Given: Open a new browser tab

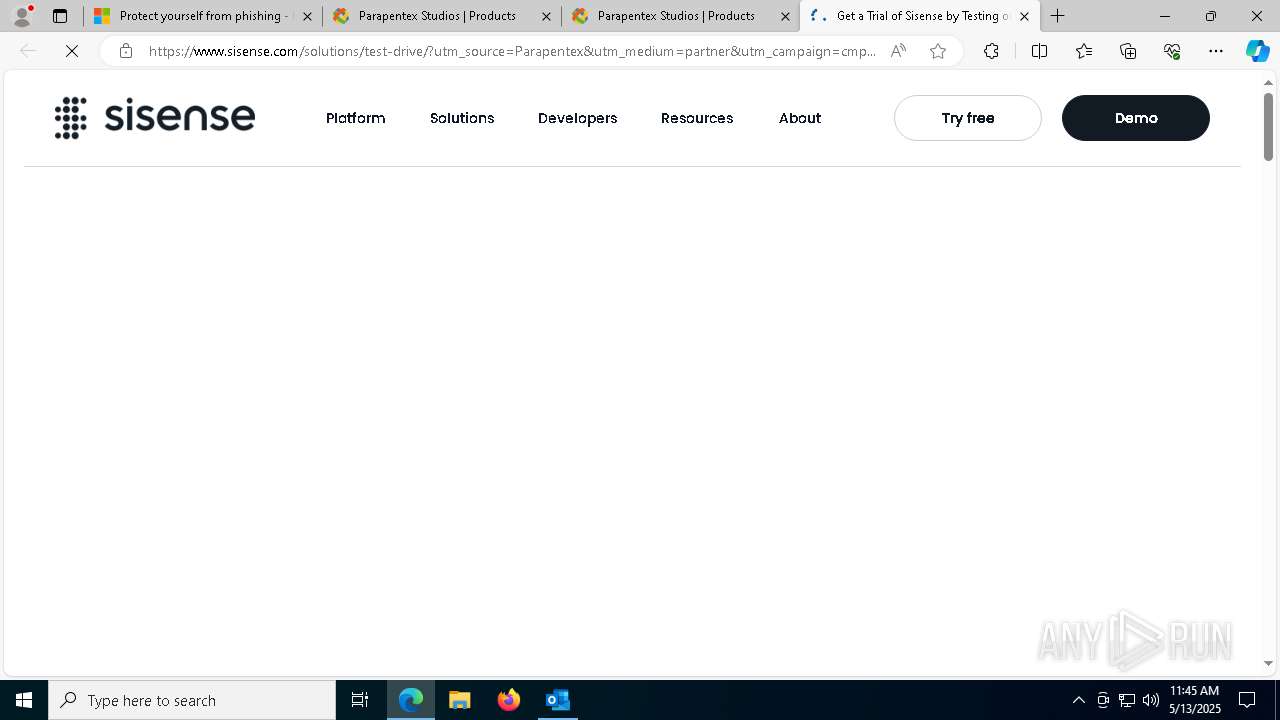Looking at the screenshot, I should tap(1057, 16).
